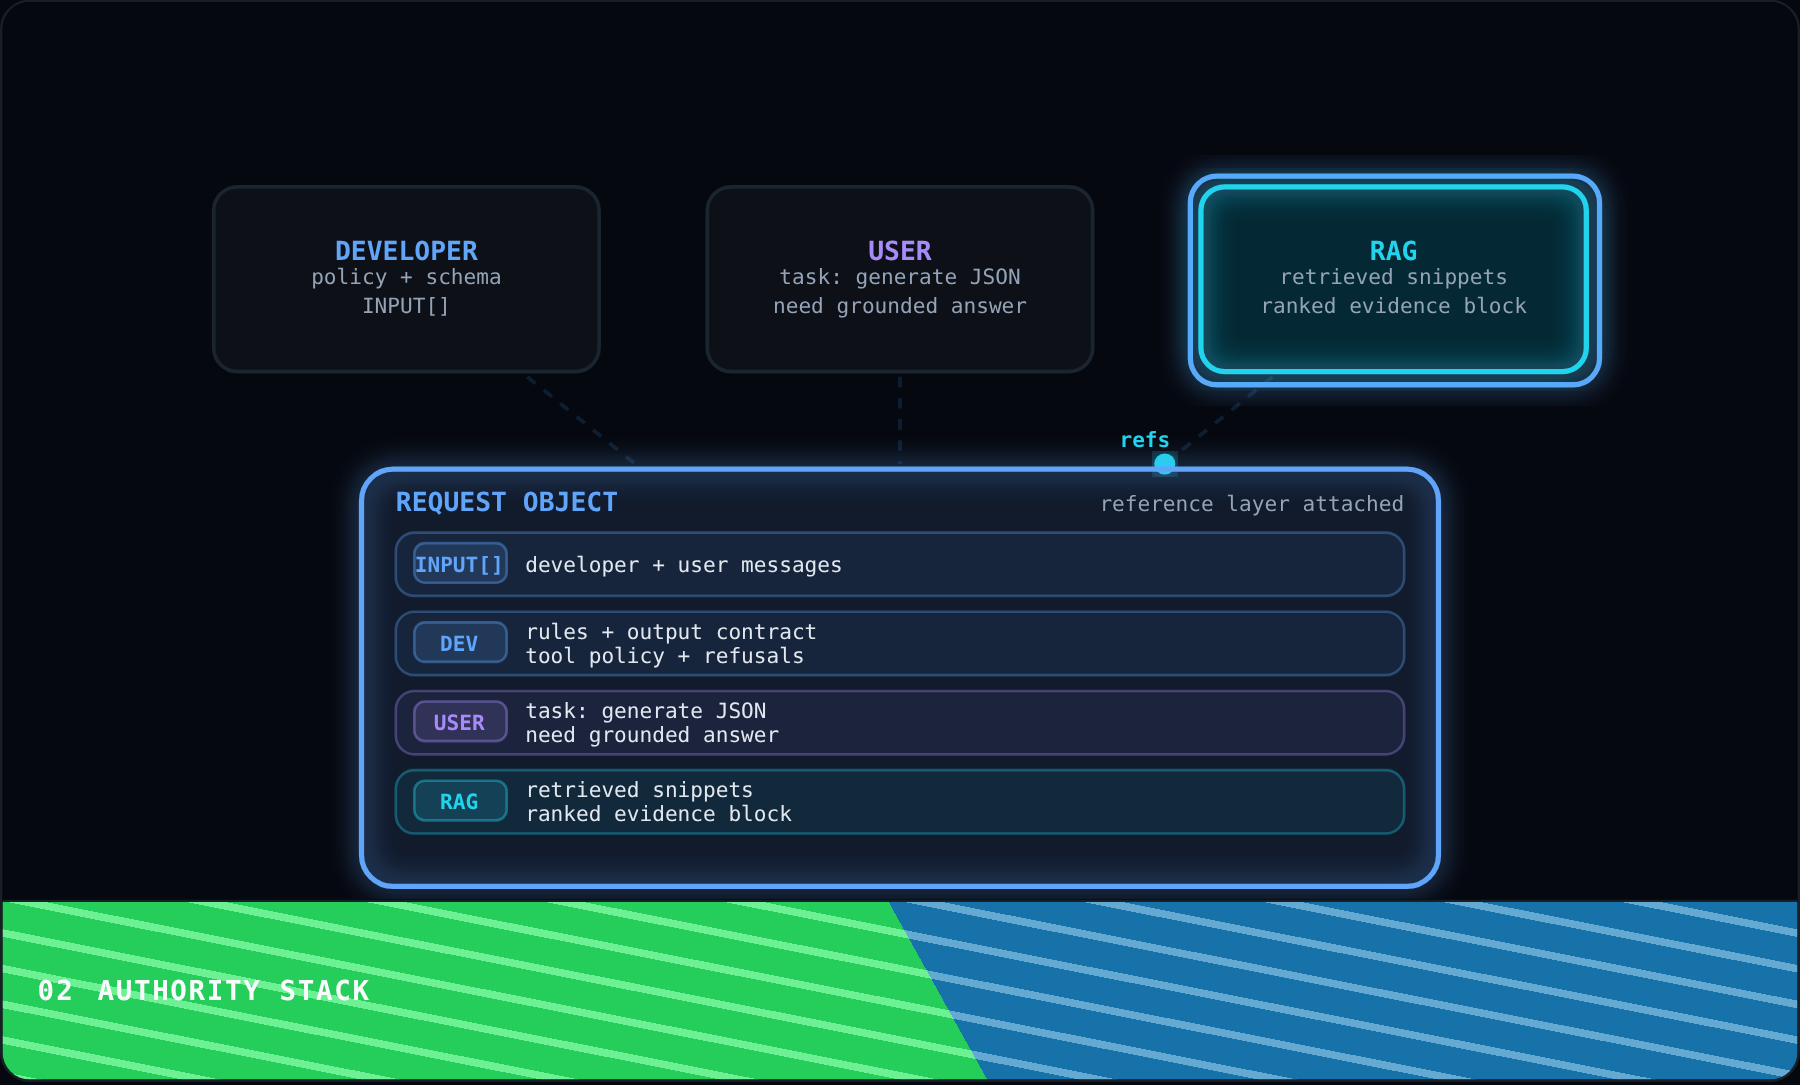Click the RAG title in glowing node
The height and width of the screenshot is (1085, 1800).
pyautogui.click(x=1393, y=251)
